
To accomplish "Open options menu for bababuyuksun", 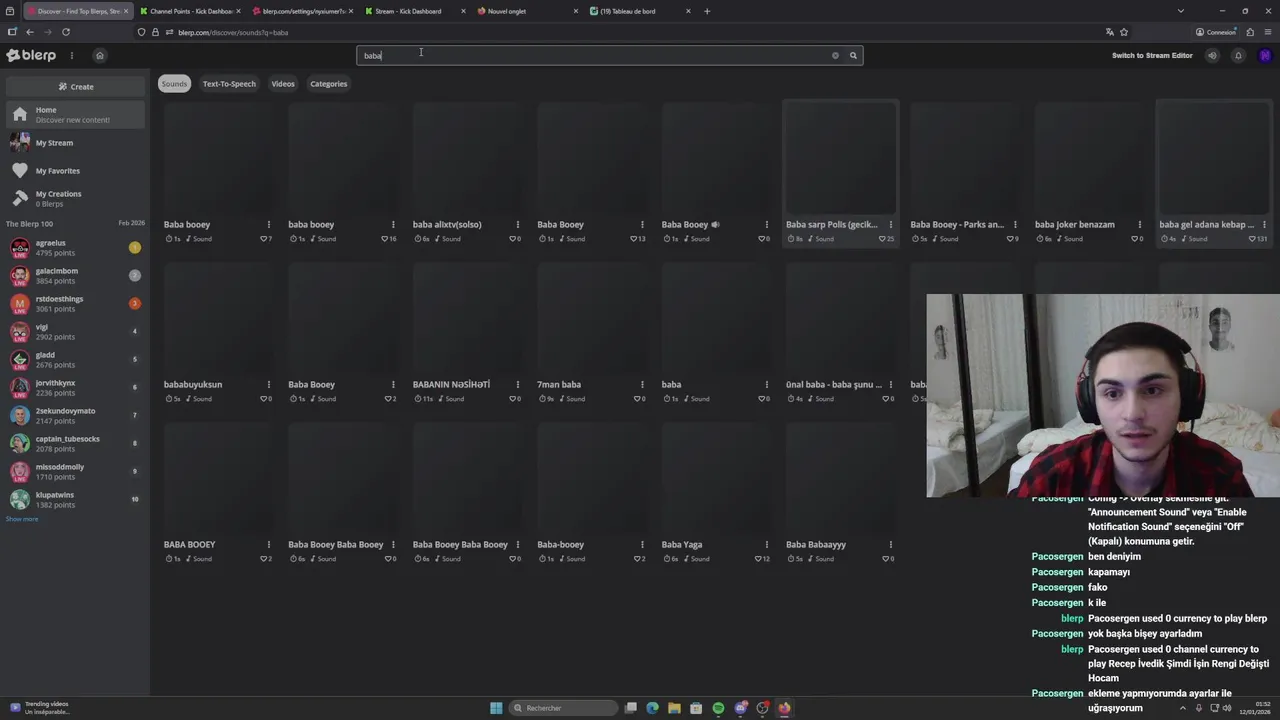I will [x=268, y=384].
